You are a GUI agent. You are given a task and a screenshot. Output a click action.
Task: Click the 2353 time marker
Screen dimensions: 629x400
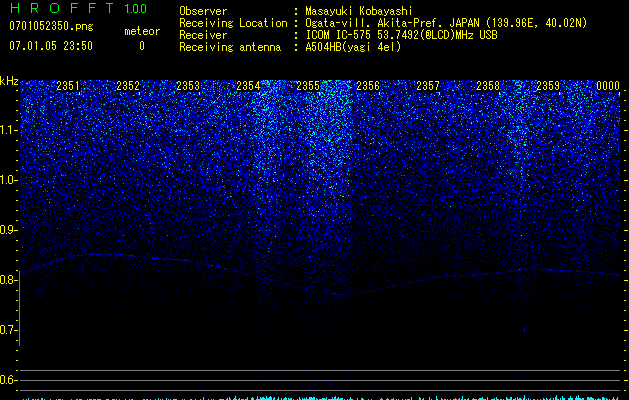[188, 86]
